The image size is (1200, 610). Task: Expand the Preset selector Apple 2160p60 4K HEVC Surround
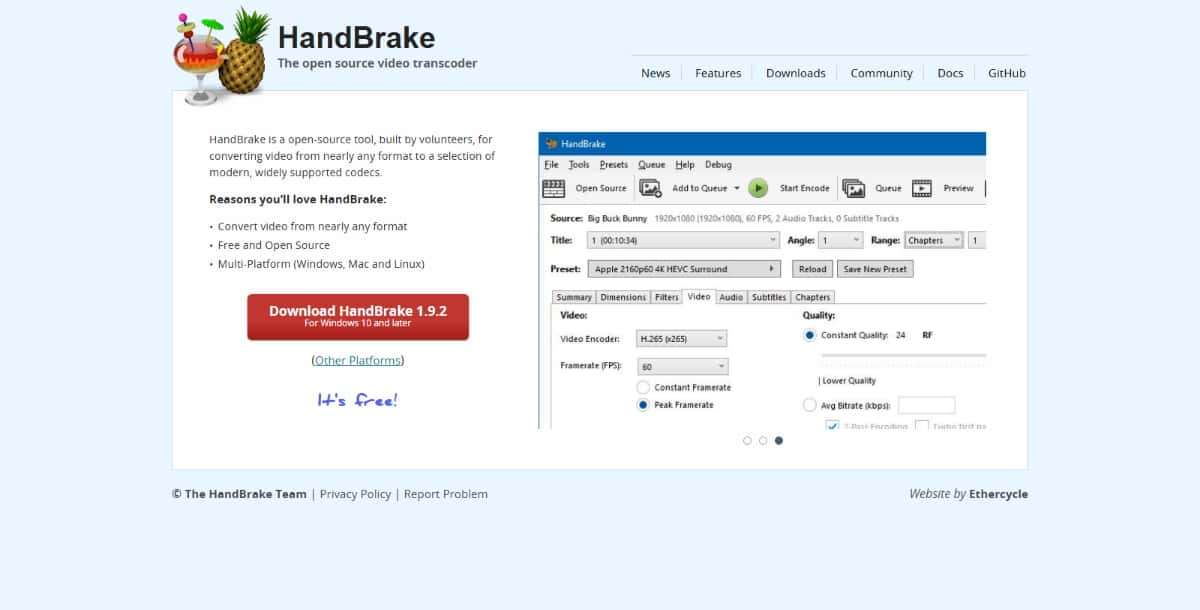685,269
